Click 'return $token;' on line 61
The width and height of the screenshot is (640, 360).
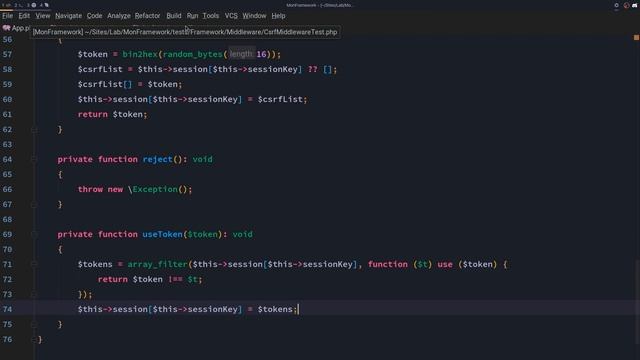[112, 114]
